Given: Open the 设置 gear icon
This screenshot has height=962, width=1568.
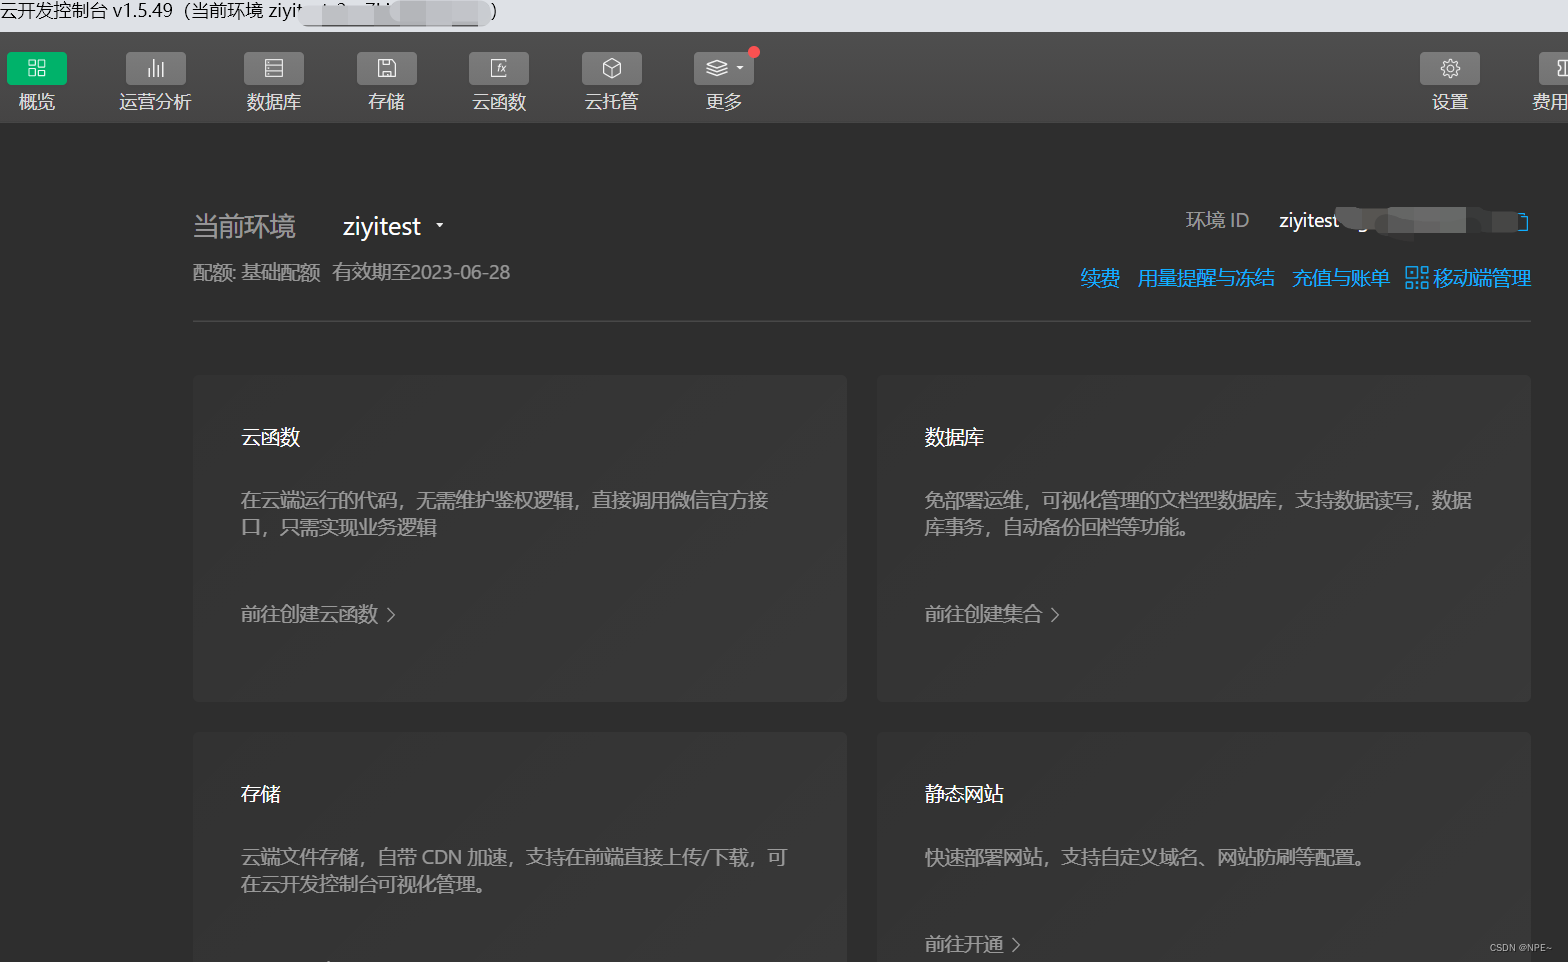Looking at the screenshot, I should (1450, 68).
